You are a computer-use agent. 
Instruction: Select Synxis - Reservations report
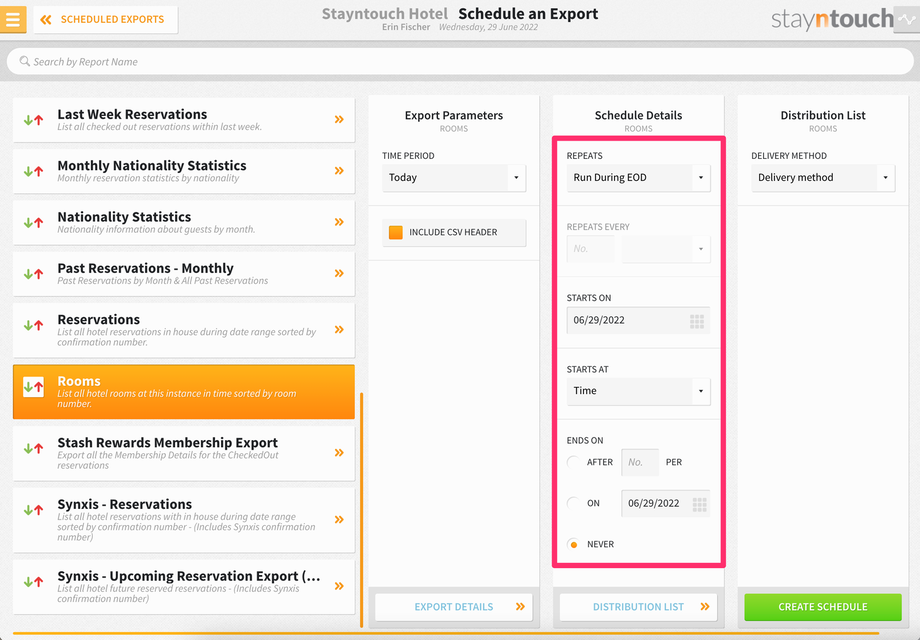click(184, 520)
